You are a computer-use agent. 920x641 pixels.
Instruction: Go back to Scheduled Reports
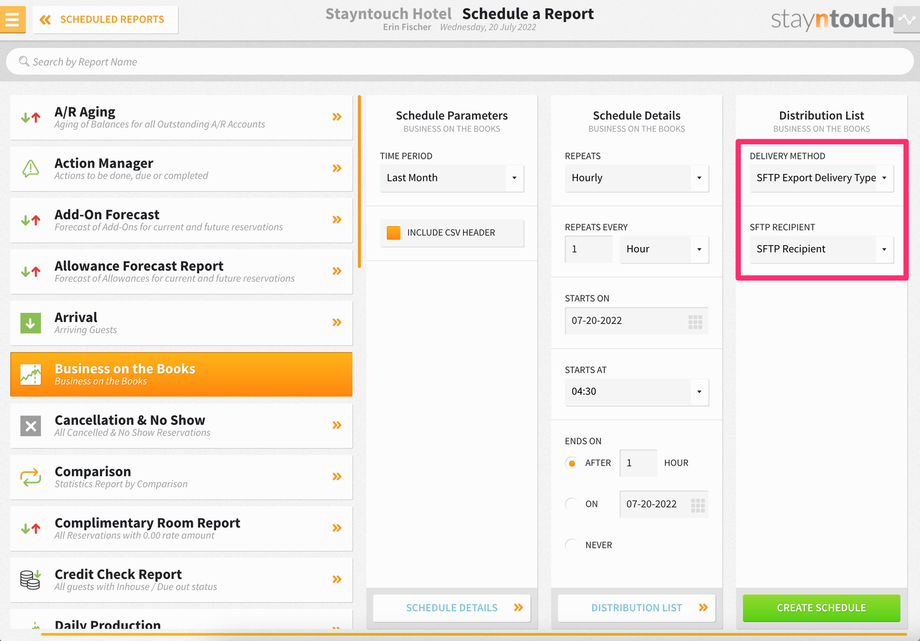click(x=106, y=19)
